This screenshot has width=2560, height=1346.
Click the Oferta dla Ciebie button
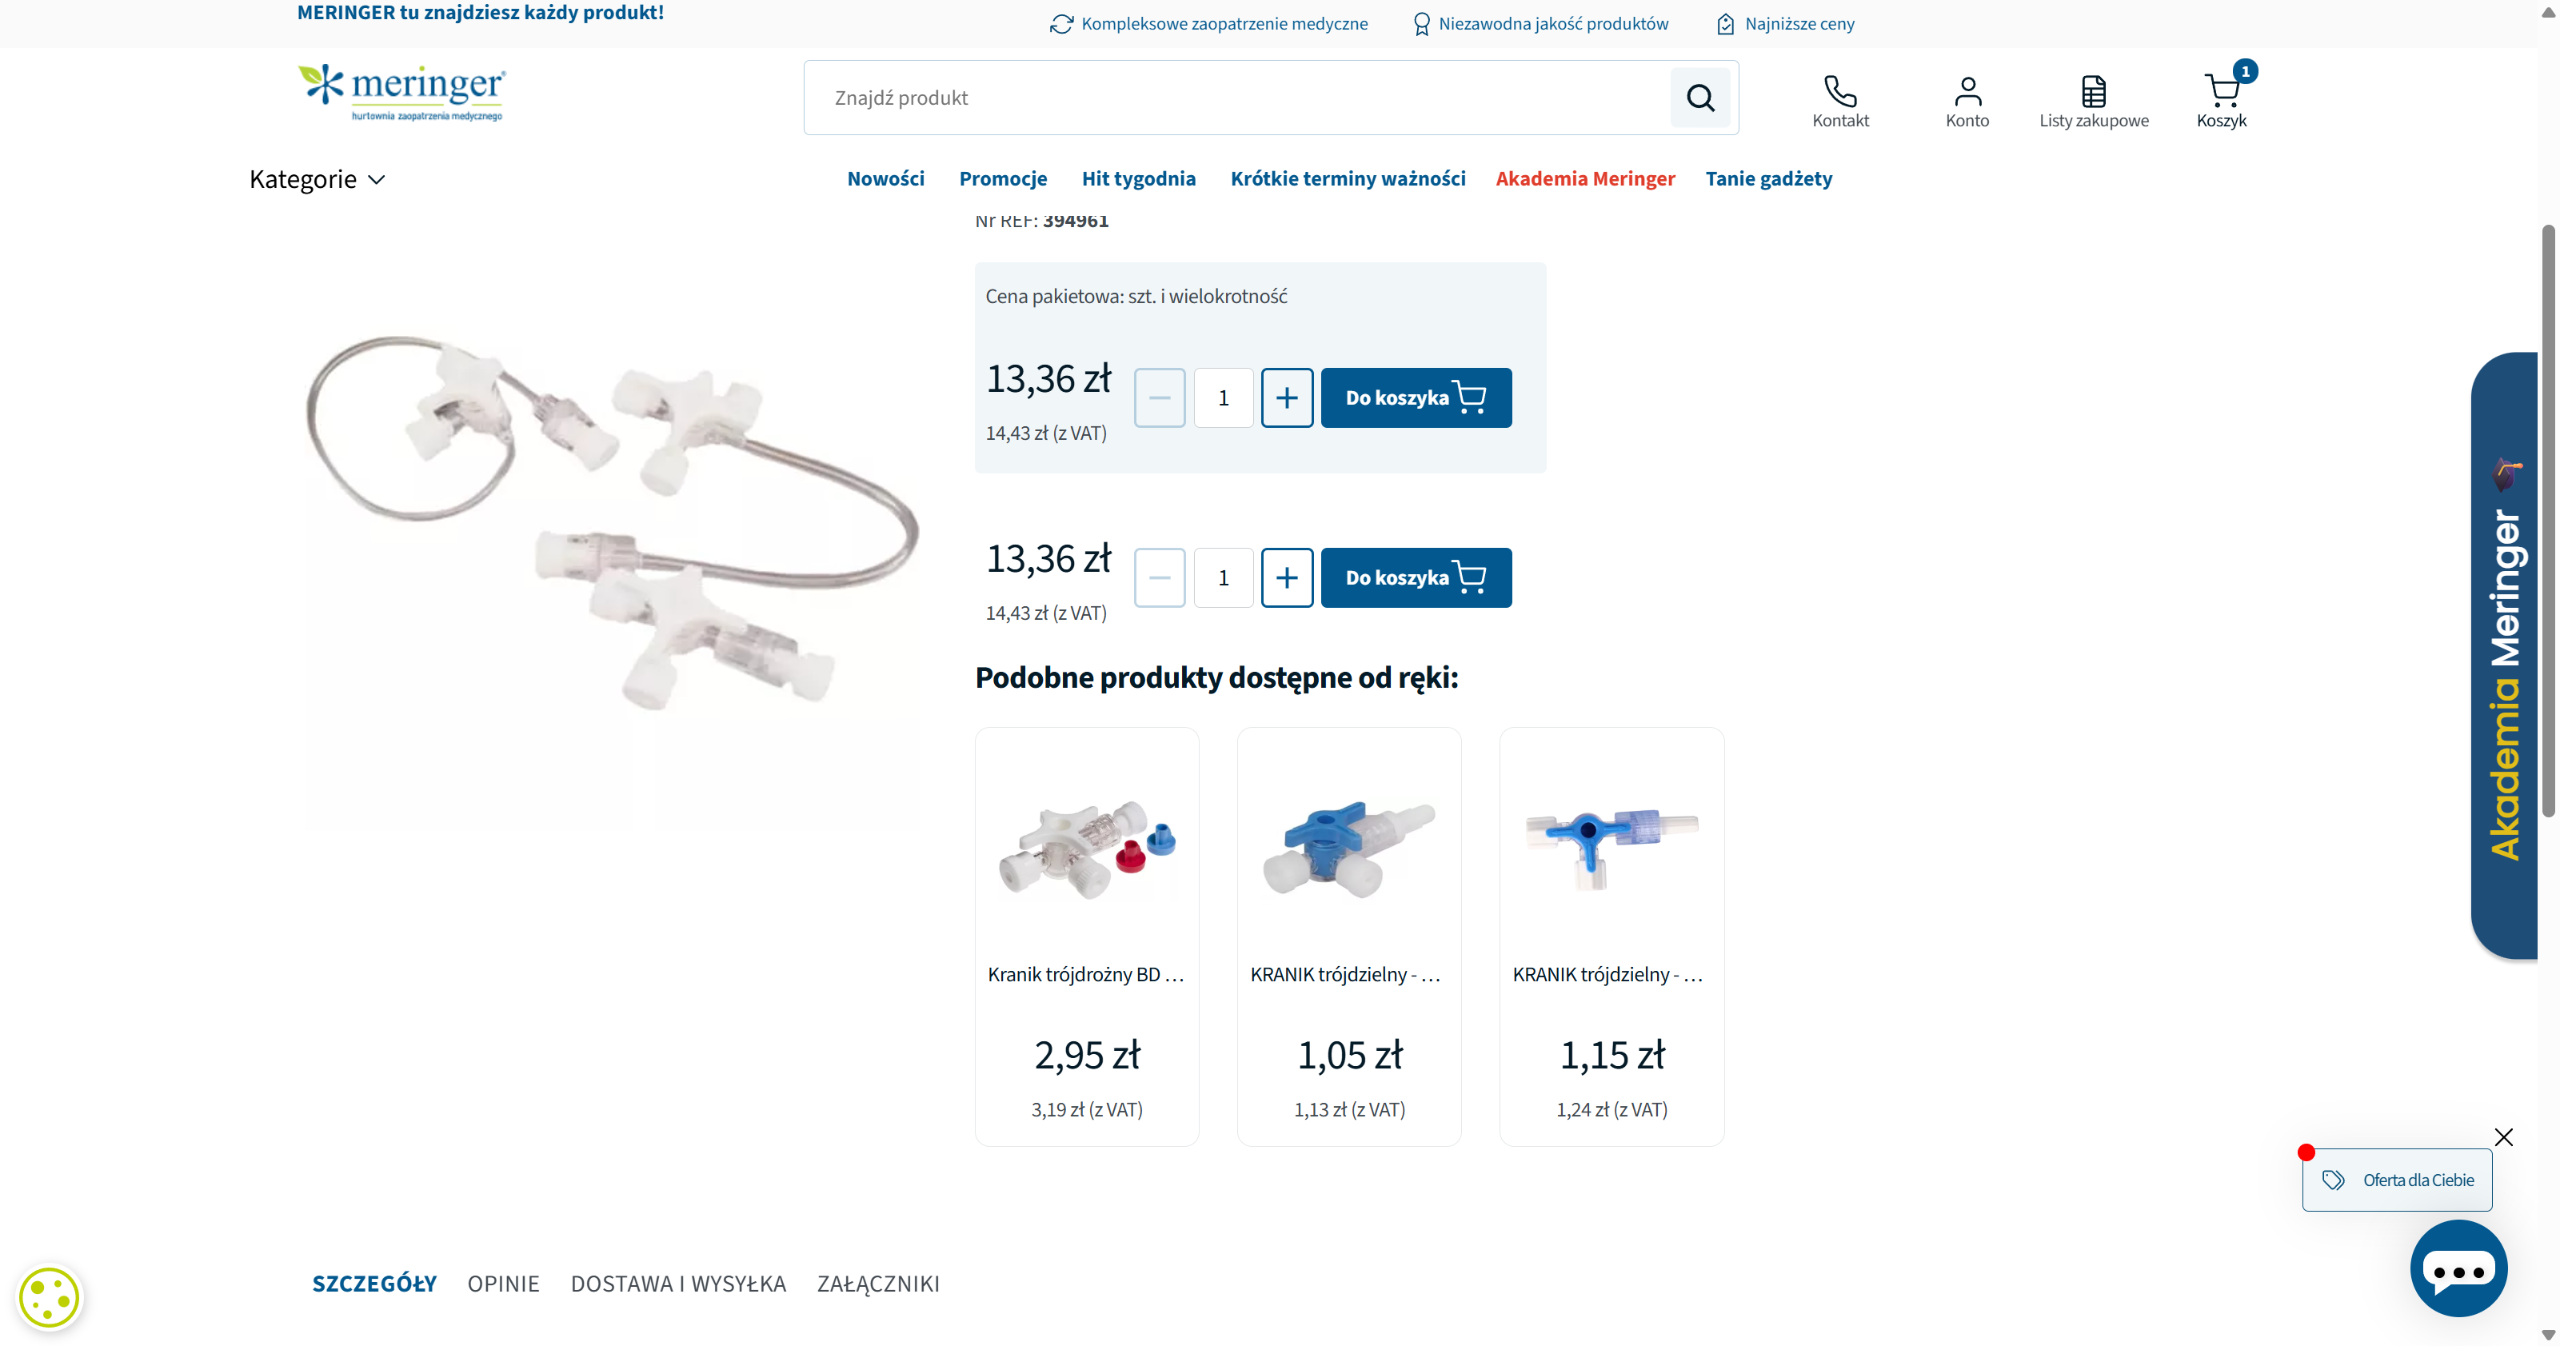click(2396, 1180)
